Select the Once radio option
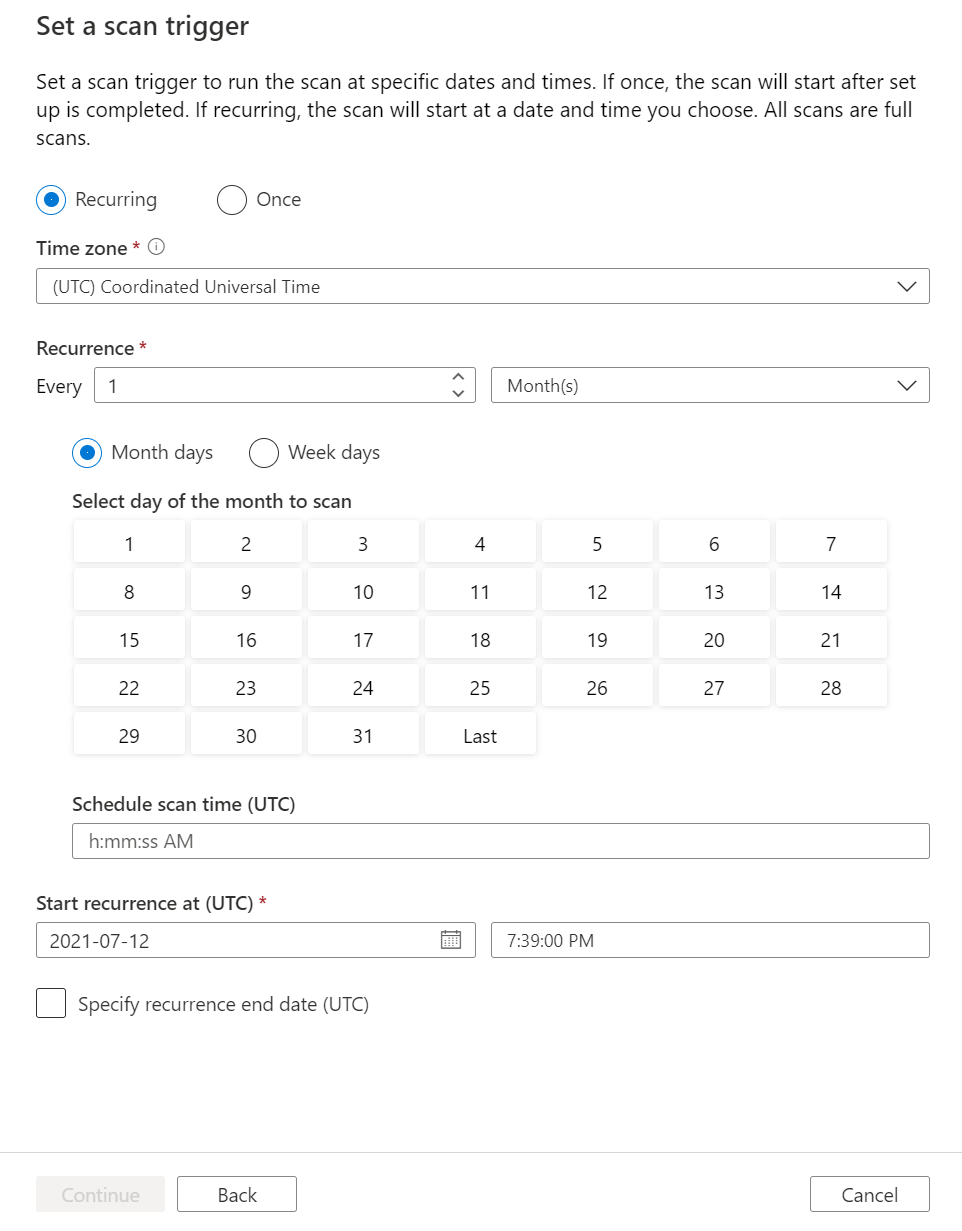The height and width of the screenshot is (1231, 962). tap(232, 200)
